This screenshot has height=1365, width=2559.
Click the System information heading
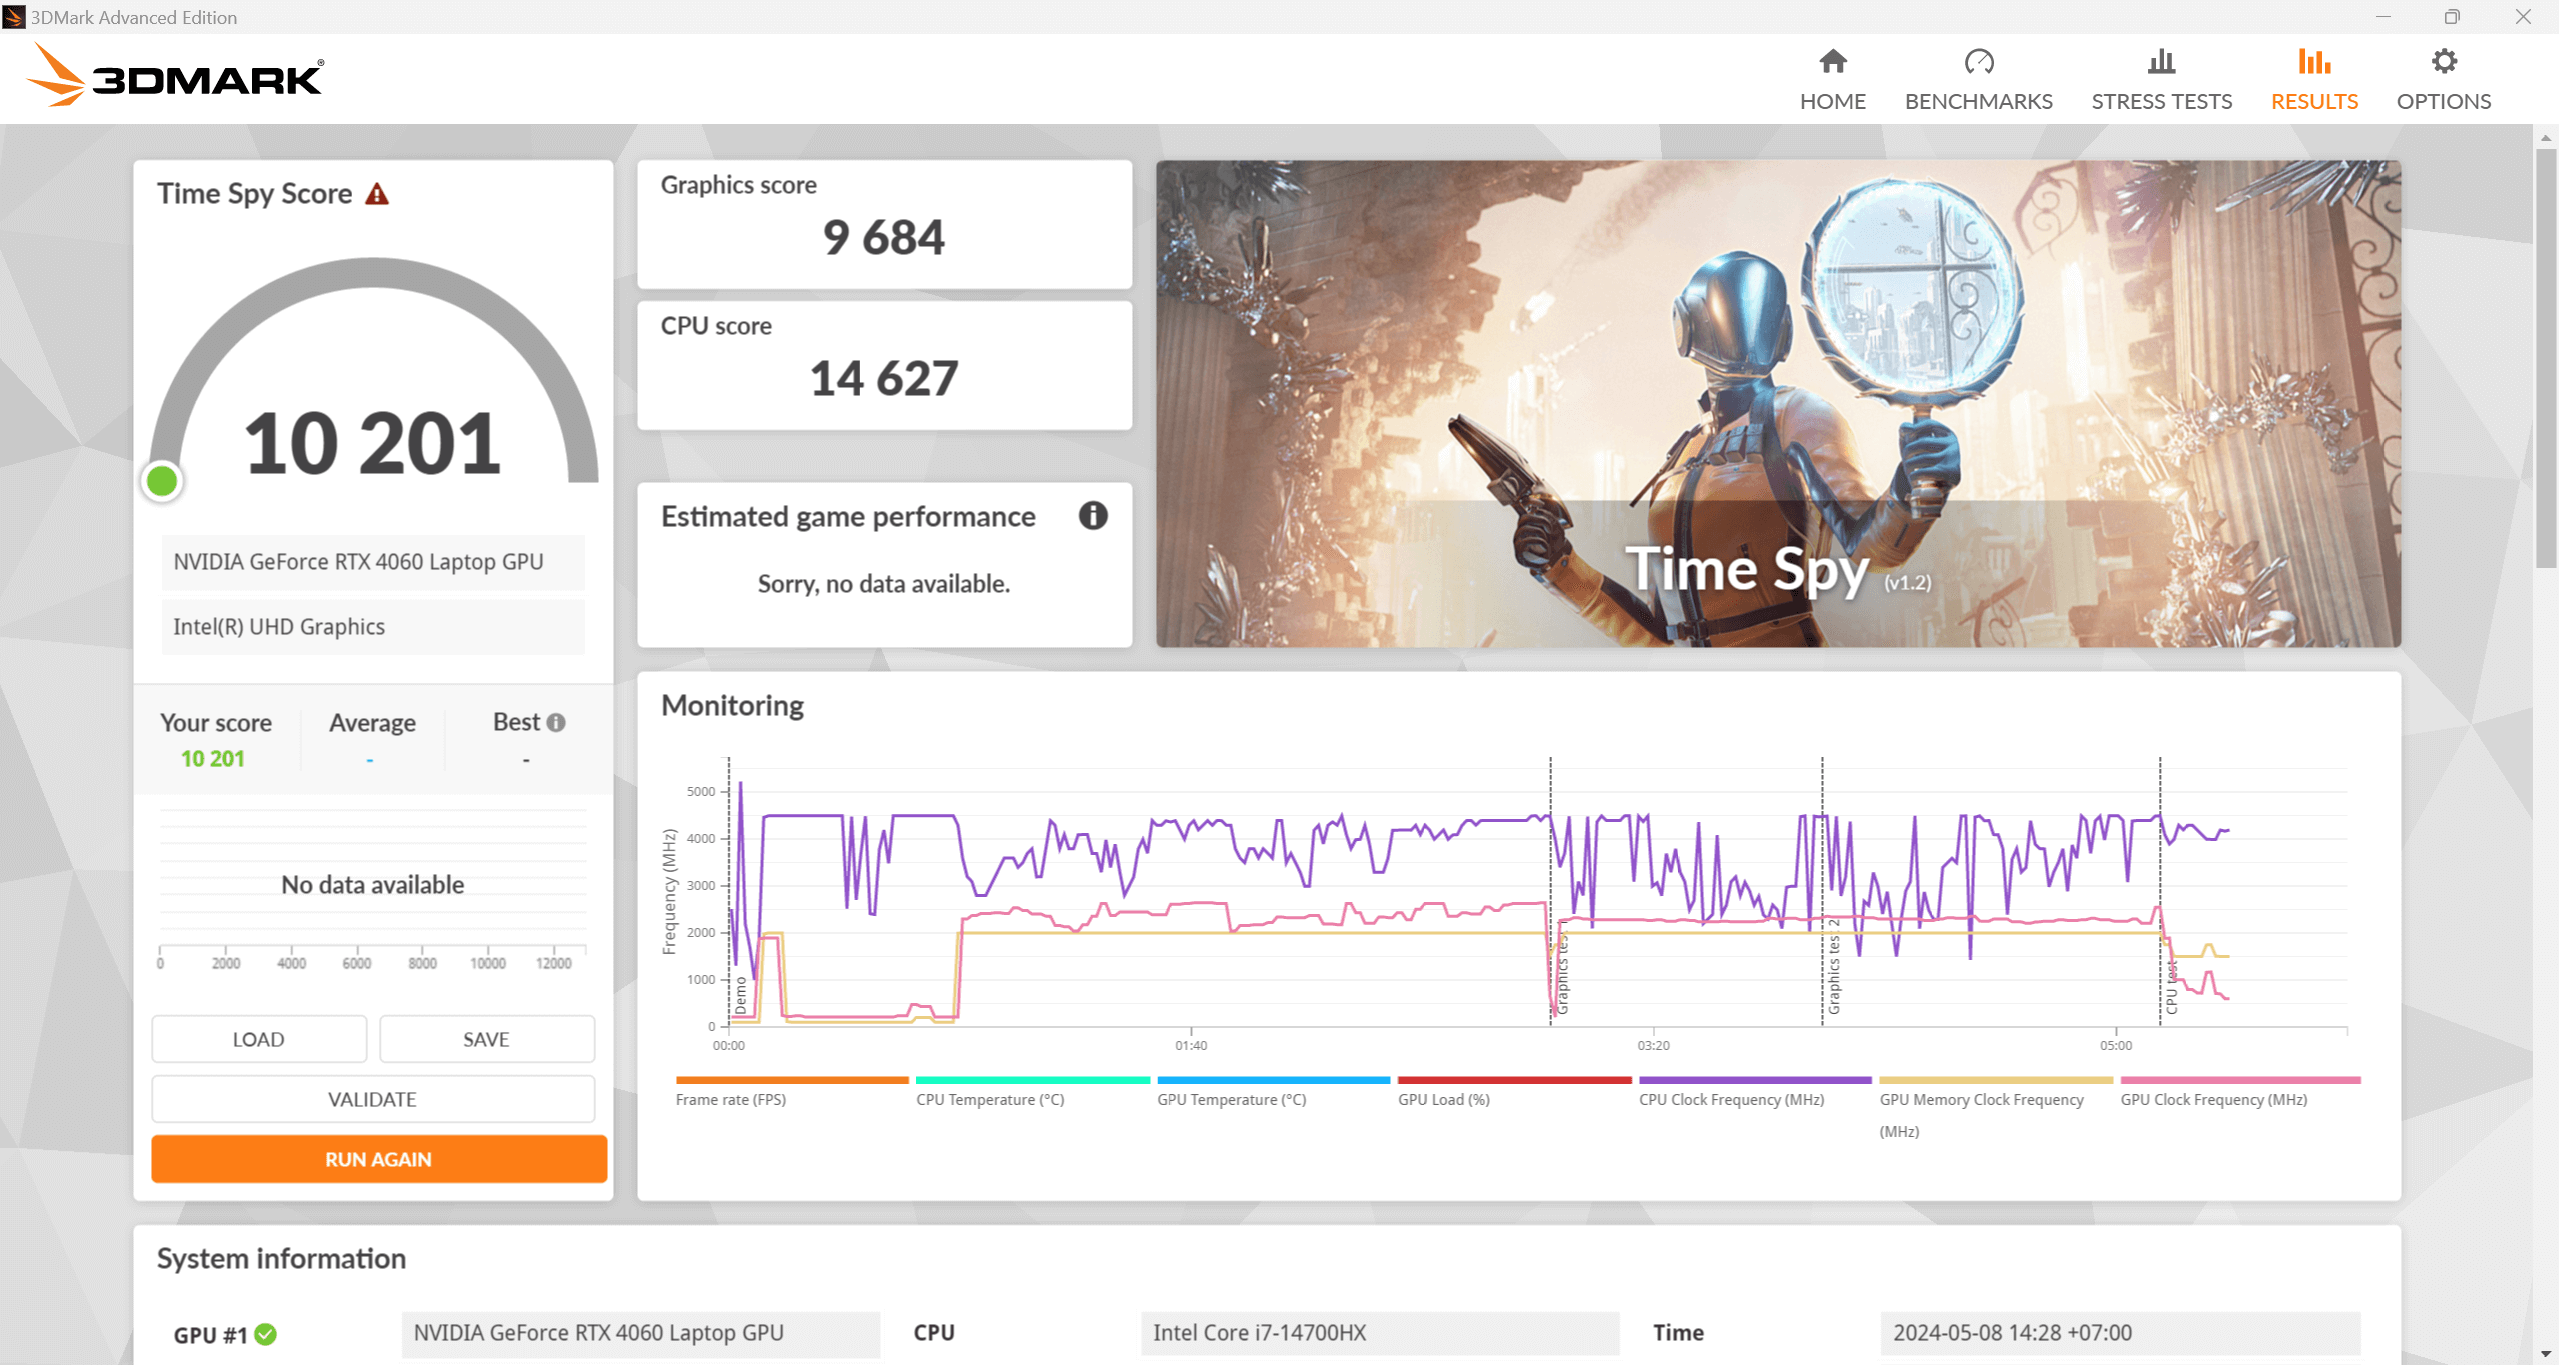point(281,1259)
